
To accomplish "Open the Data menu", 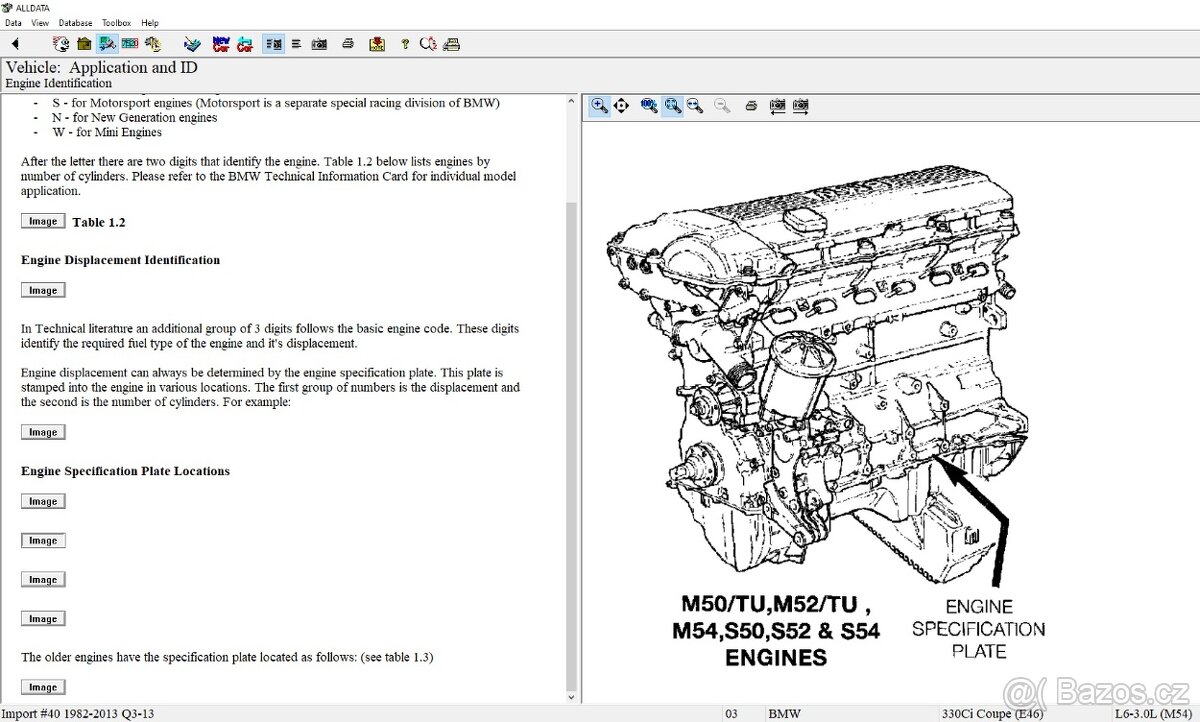I will pos(13,22).
